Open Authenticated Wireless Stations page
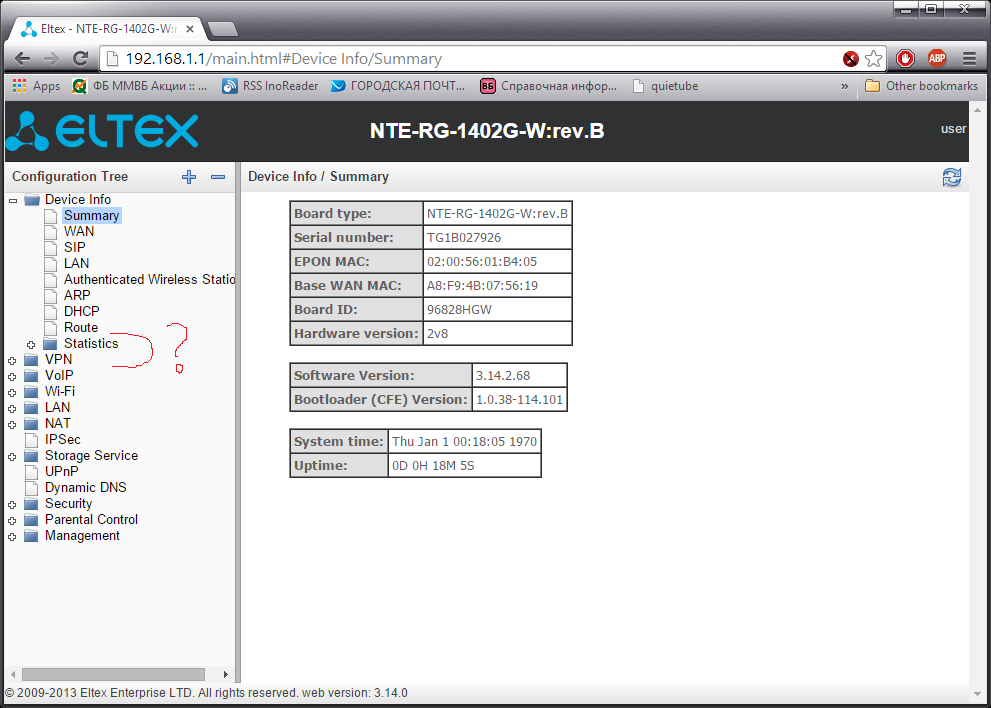Screen dimensions: 991x708 tap(149, 279)
